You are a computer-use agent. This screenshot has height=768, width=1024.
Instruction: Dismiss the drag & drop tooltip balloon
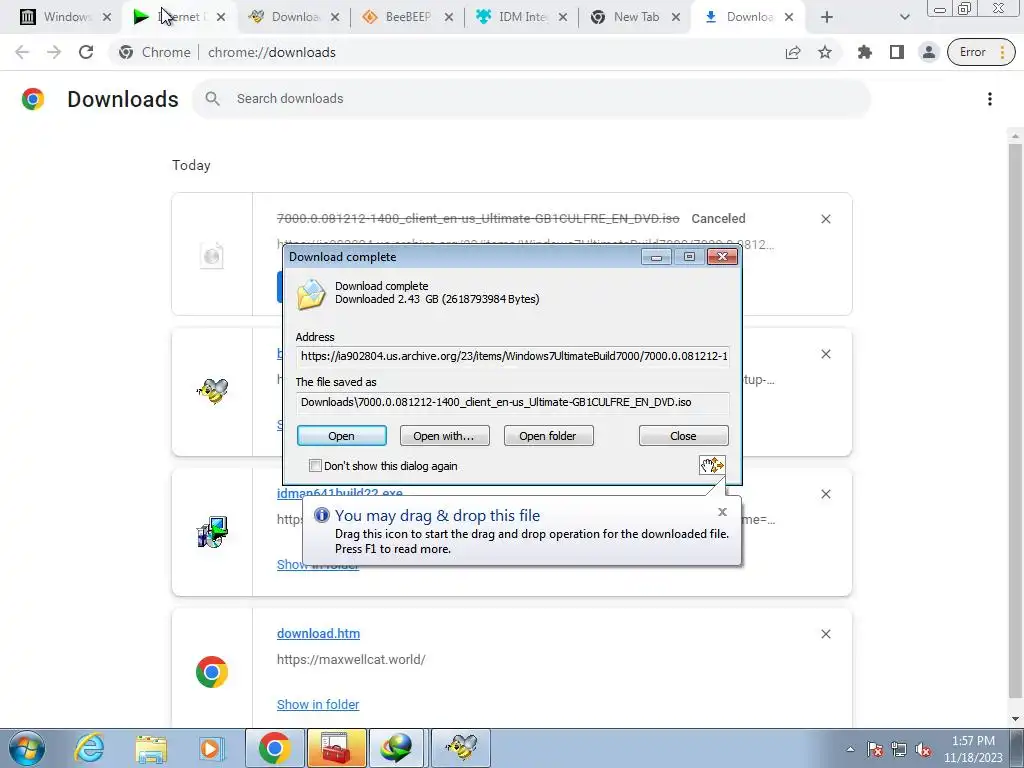[x=722, y=512]
